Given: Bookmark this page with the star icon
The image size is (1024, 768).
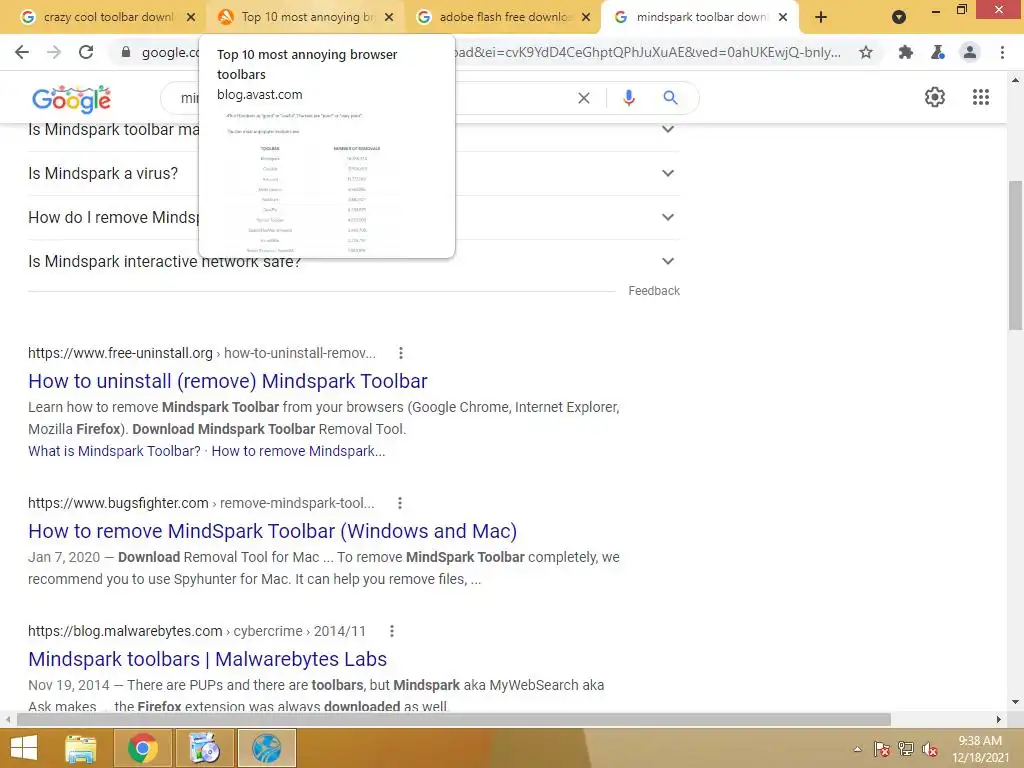Looking at the screenshot, I should [866, 52].
